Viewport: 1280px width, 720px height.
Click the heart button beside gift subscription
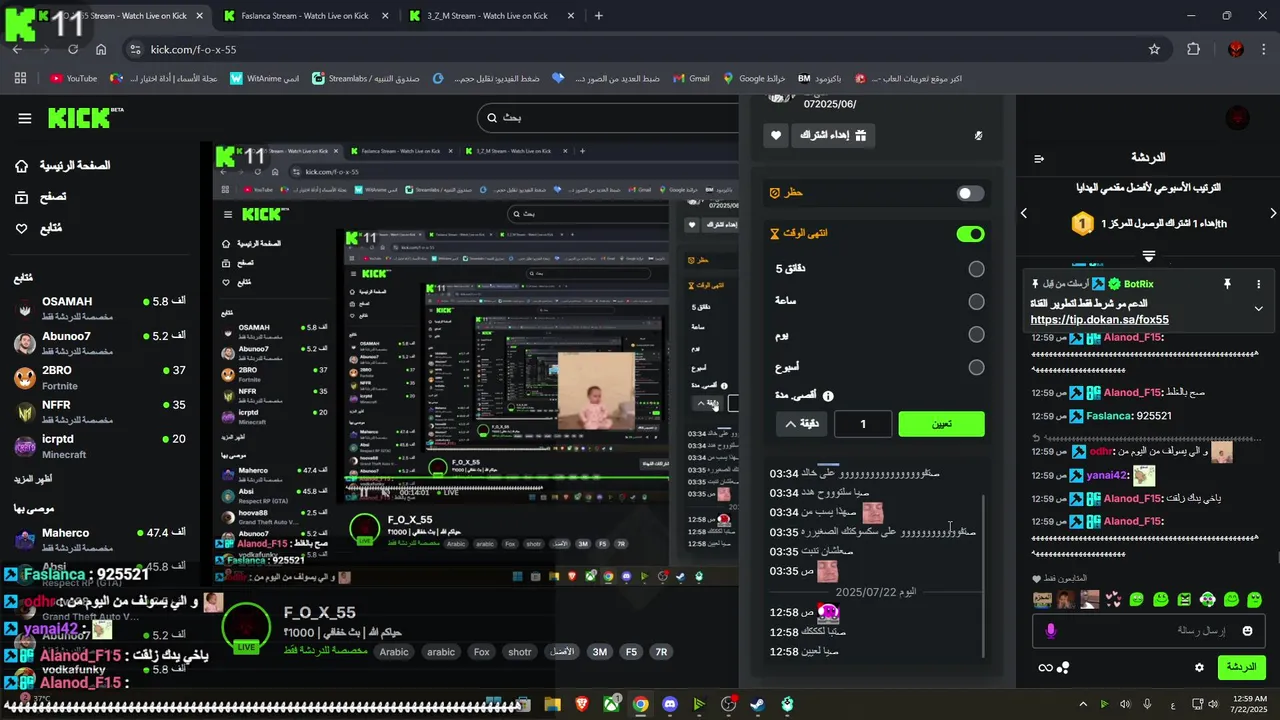(x=776, y=135)
